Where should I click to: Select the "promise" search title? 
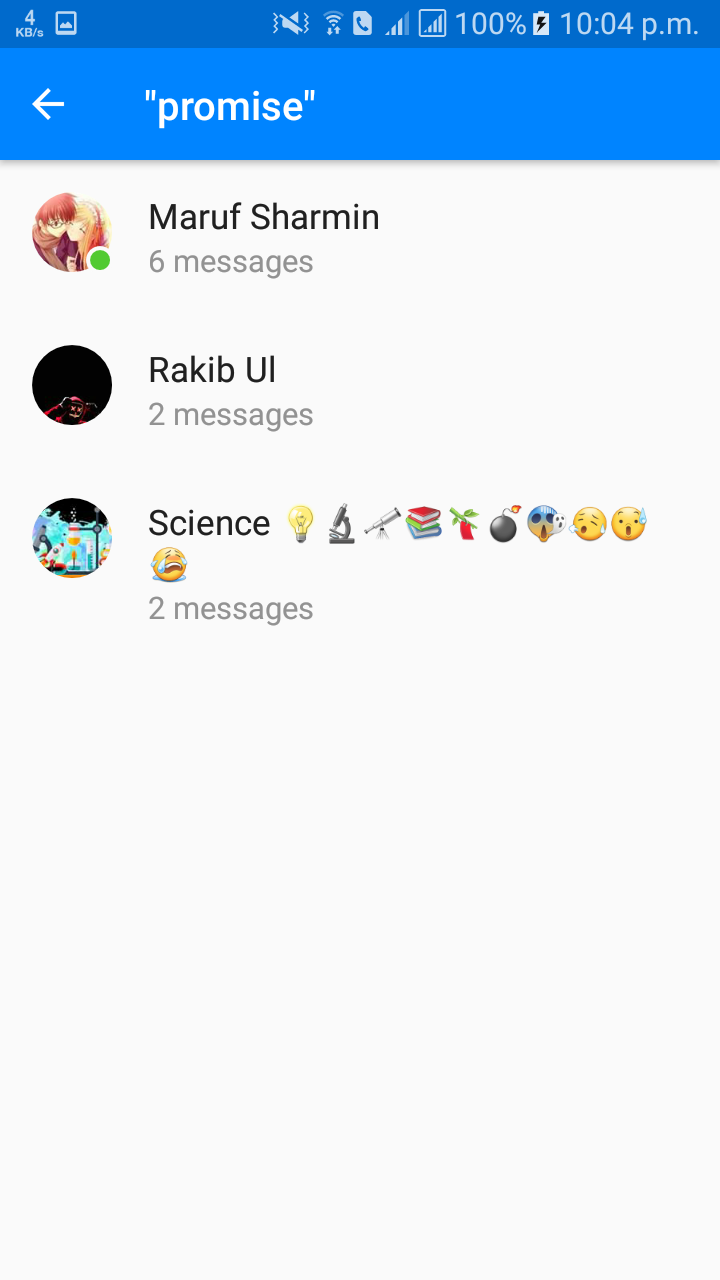pos(230,104)
